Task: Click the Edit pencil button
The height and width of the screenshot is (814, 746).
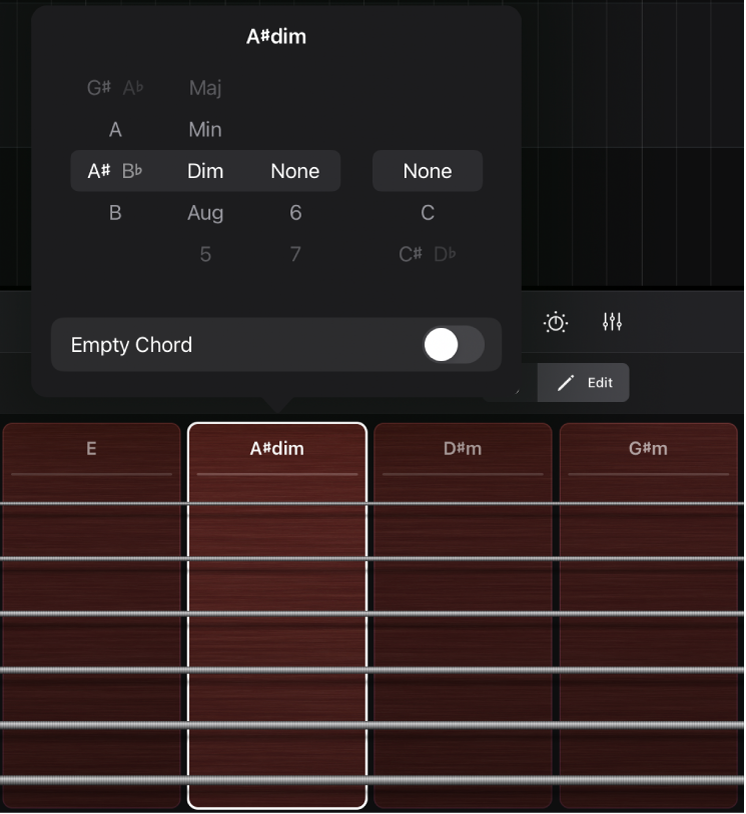Action: 583,383
